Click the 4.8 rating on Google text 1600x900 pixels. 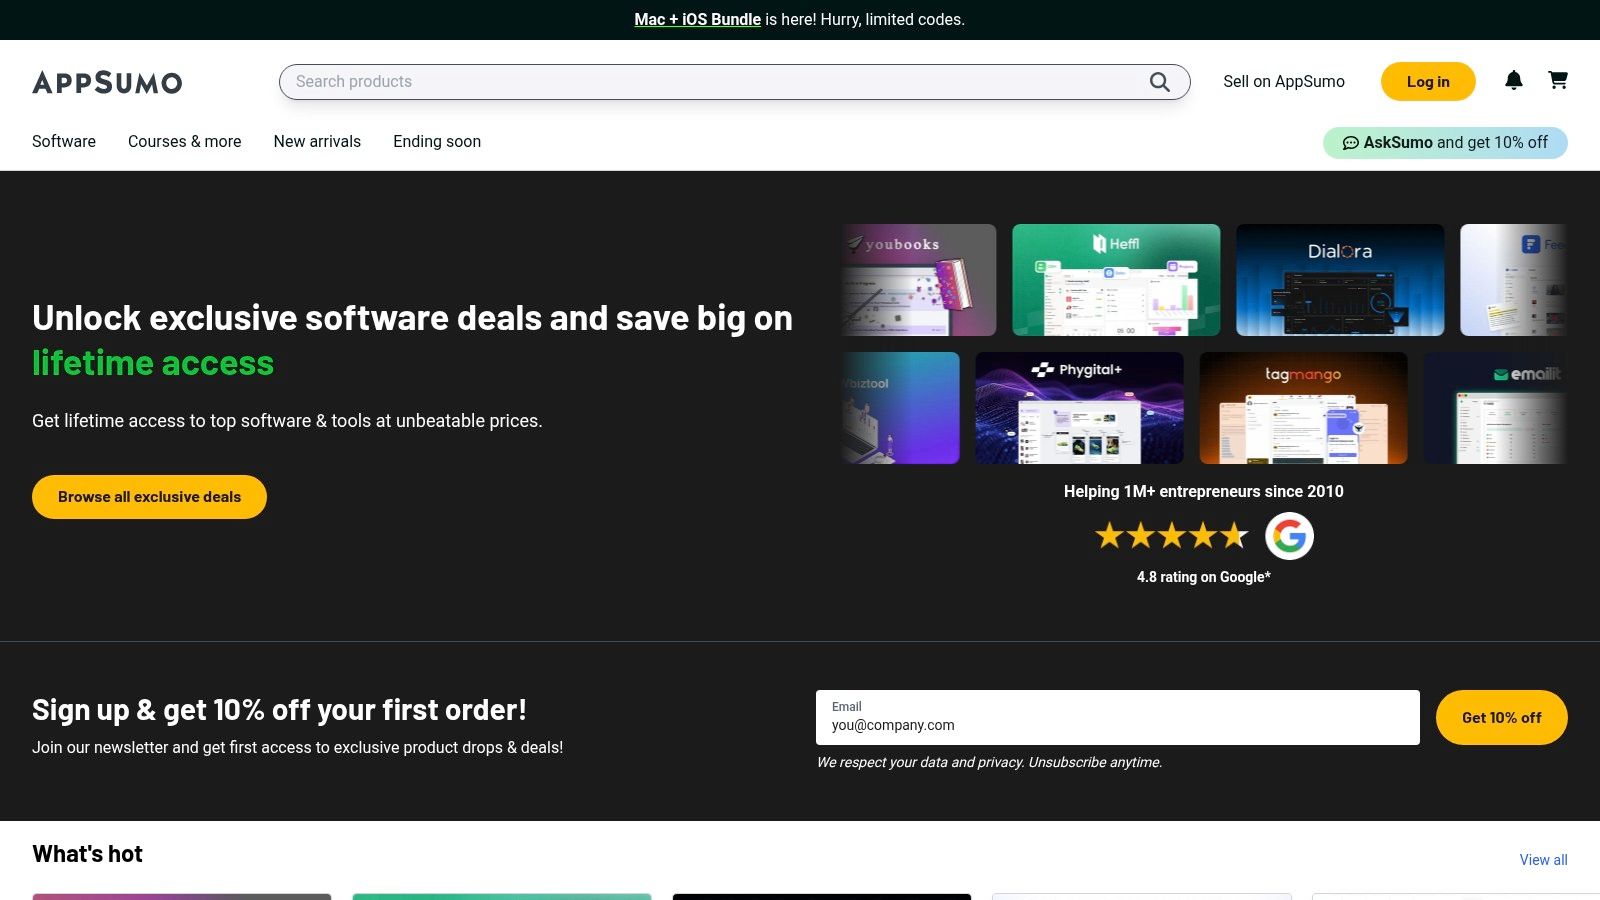pyautogui.click(x=1204, y=577)
